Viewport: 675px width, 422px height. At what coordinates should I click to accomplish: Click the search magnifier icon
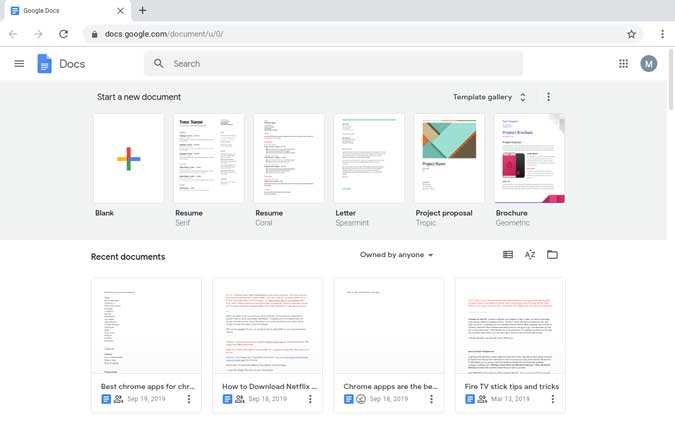(x=158, y=64)
